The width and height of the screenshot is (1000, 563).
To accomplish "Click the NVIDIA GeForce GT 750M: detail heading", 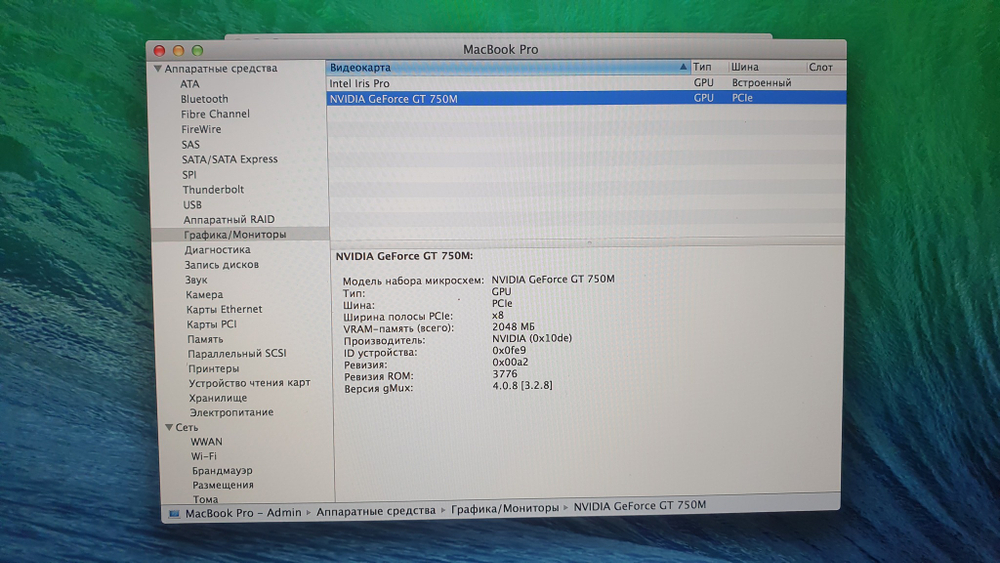I will 404,256.
